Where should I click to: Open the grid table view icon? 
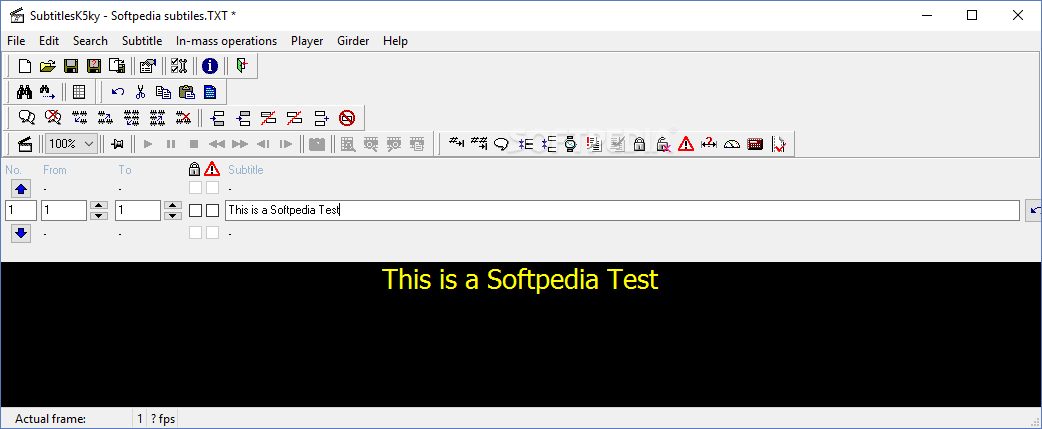tap(79, 92)
